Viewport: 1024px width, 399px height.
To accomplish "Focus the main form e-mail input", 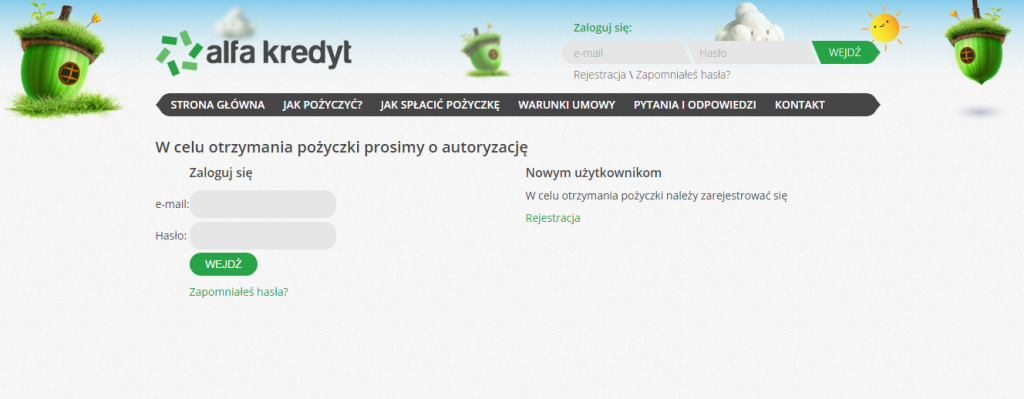I will click(x=263, y=204).
